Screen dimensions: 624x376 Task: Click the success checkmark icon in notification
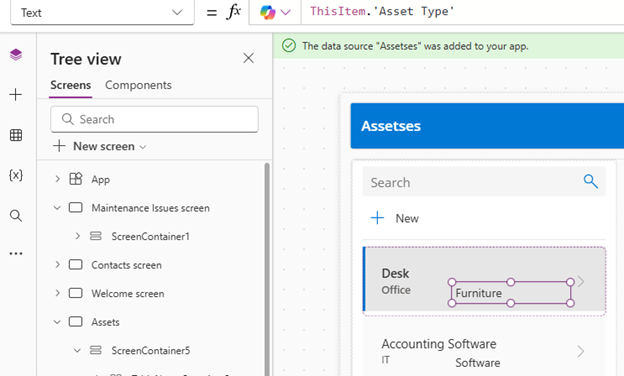(289, 46)
